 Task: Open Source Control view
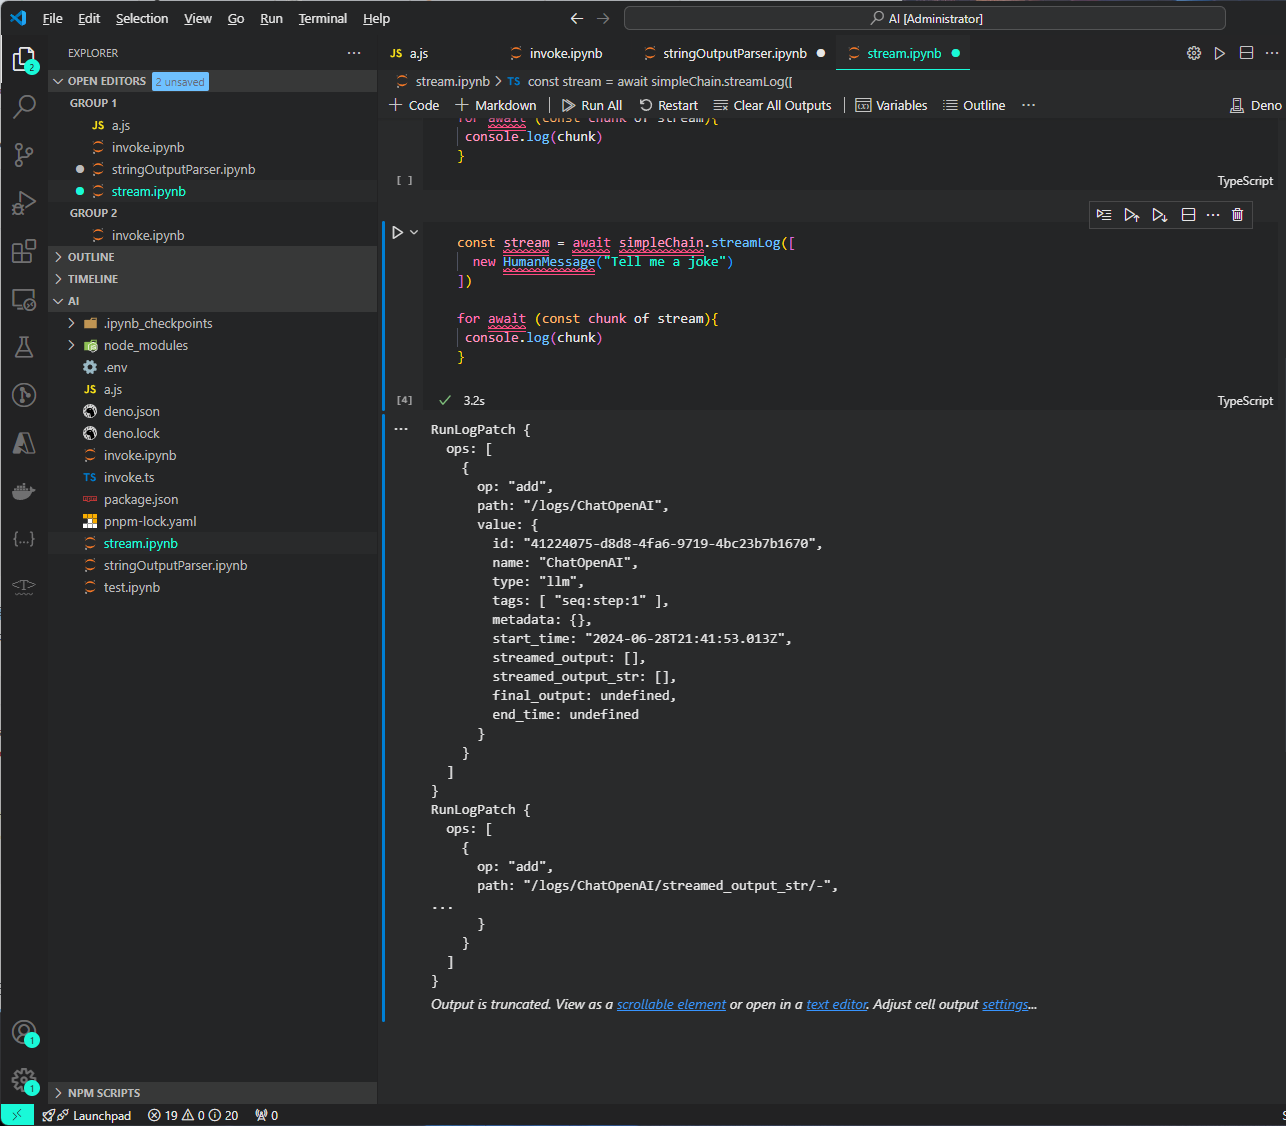coord(24,154)
